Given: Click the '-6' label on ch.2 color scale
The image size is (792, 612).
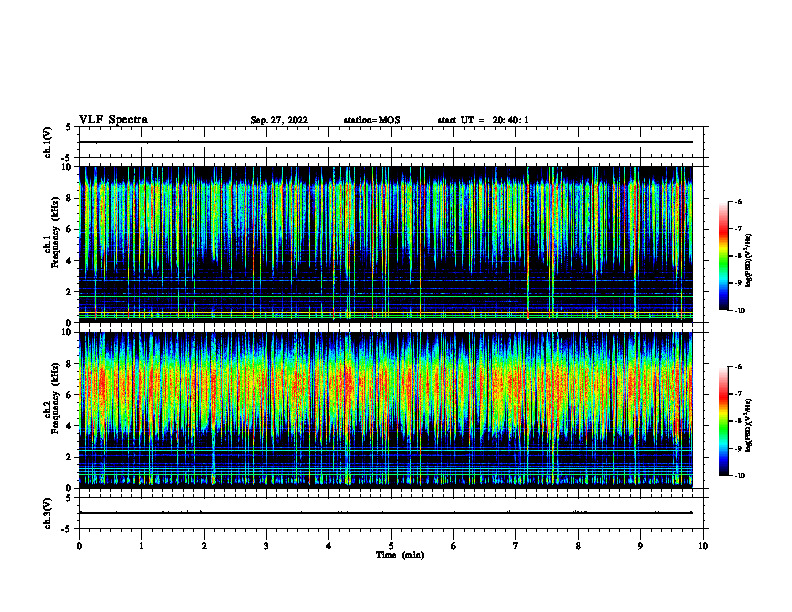Looking at the screenshot, I should [738, 367].
